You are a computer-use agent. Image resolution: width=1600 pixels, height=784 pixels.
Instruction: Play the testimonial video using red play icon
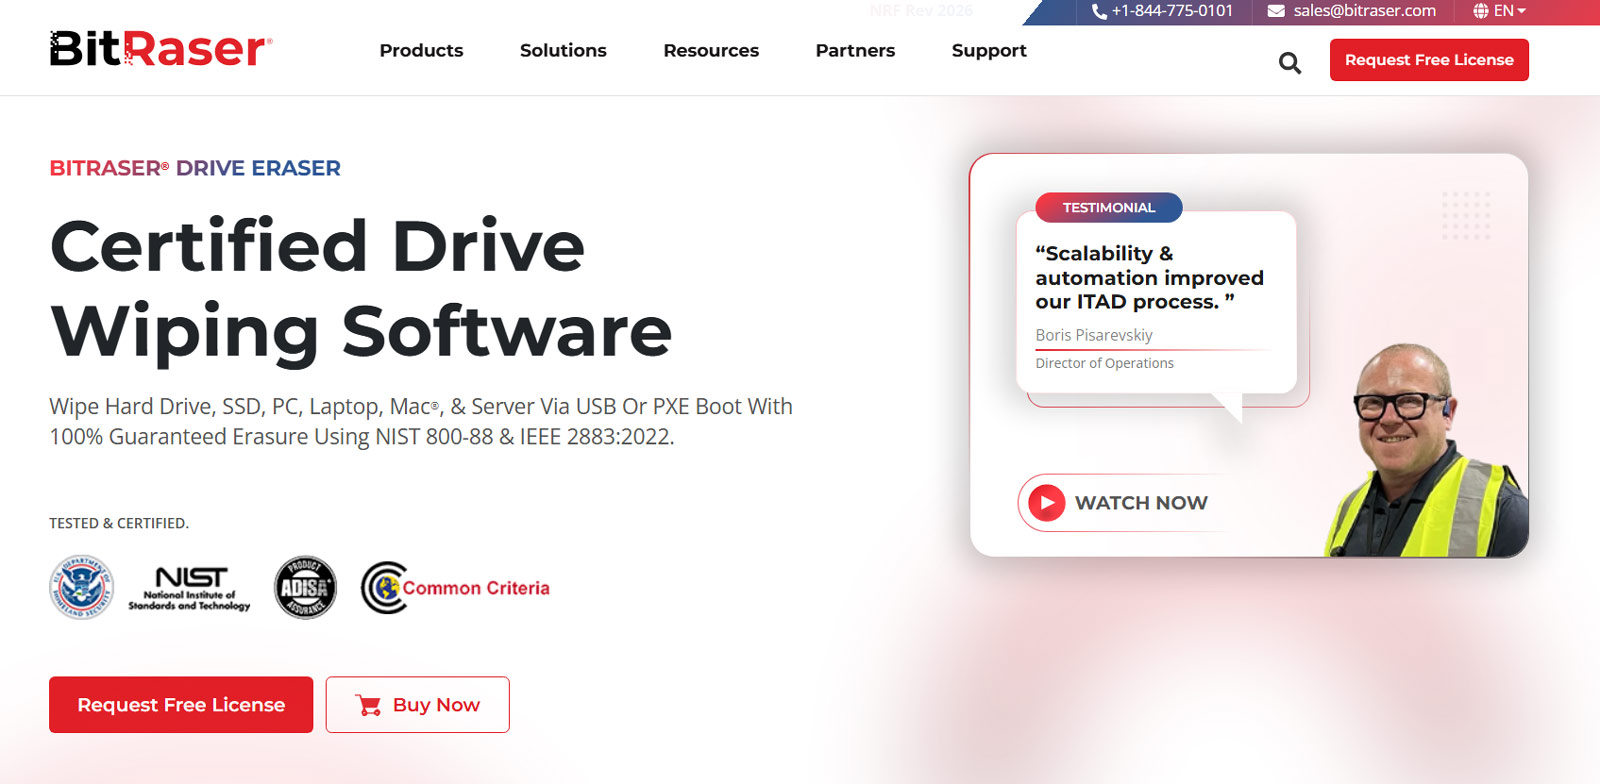(x=1047, y=502)
